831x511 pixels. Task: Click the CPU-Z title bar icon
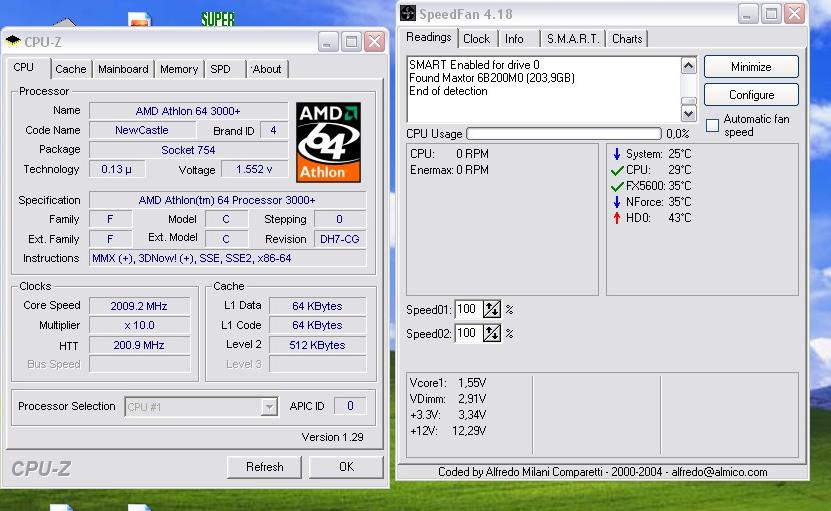tap(13, 41)
